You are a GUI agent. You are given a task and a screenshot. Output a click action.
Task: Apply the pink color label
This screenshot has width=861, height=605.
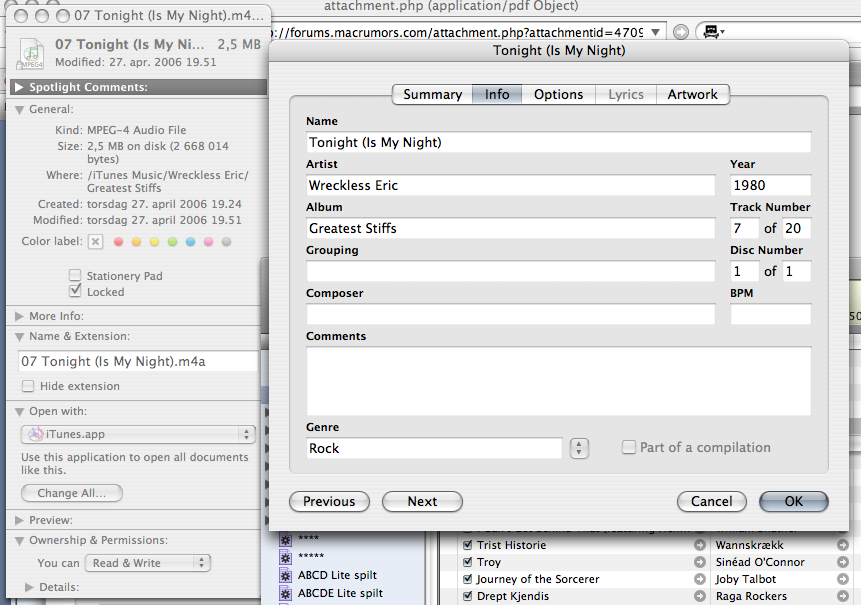pyautogui.click(x=209, y=242)
